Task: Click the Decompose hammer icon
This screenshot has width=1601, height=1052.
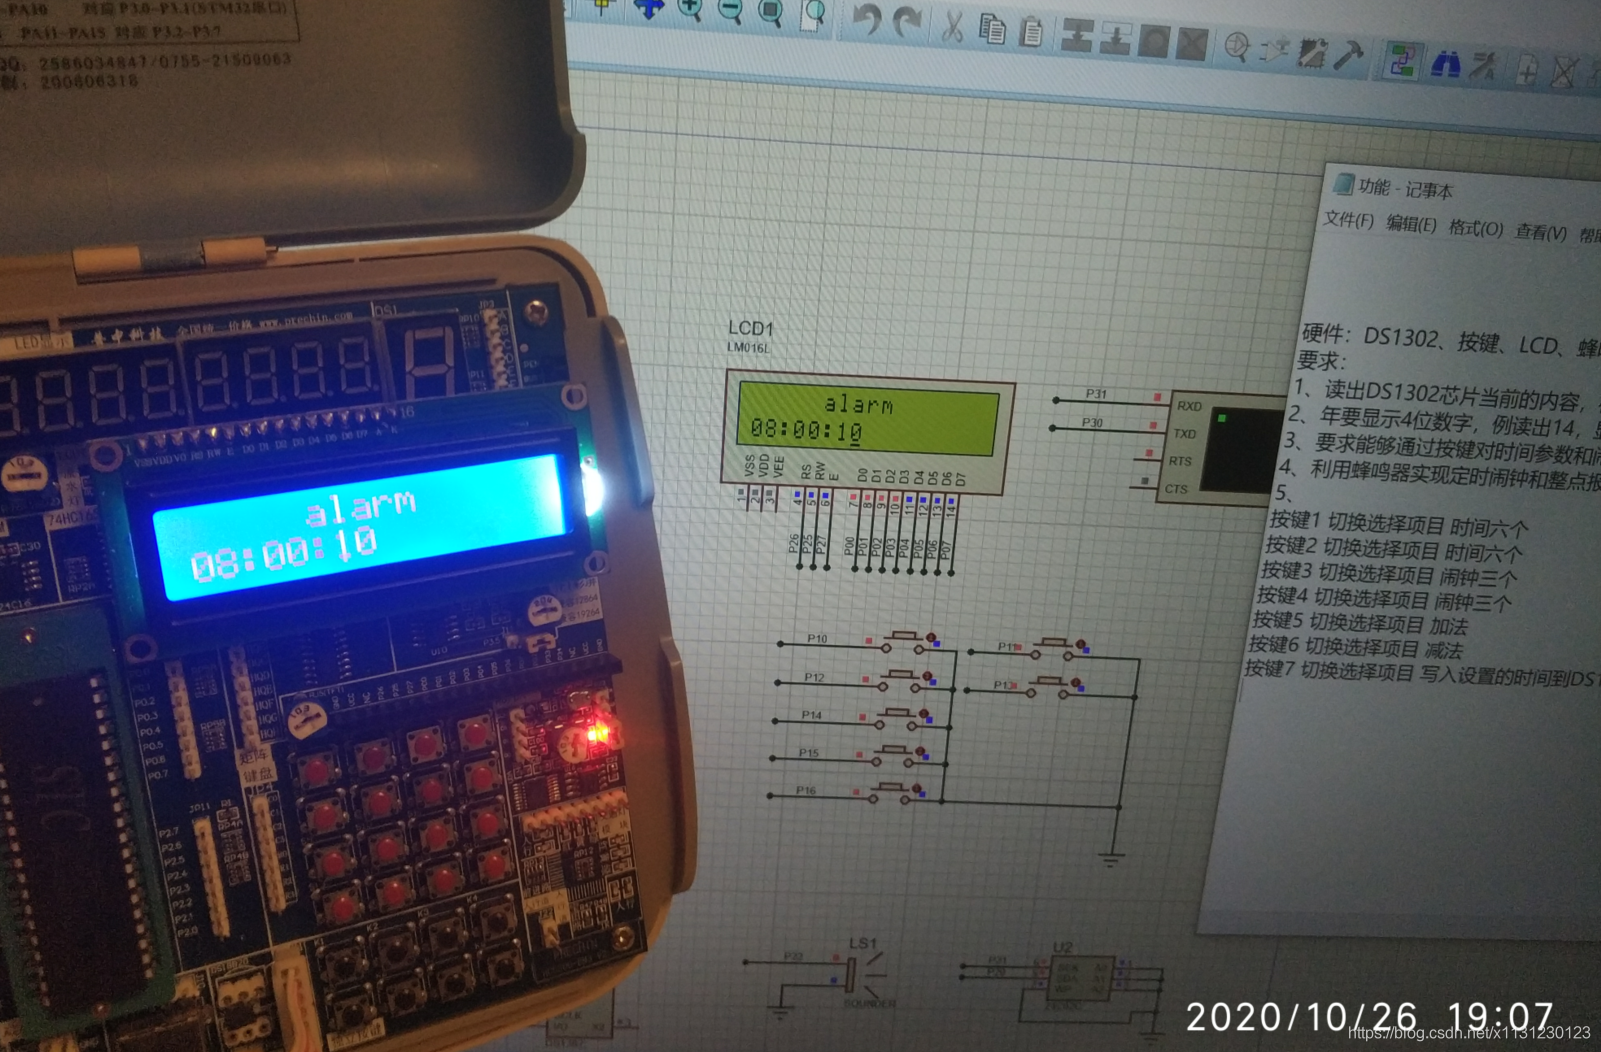Action: tap(1348, 56)
